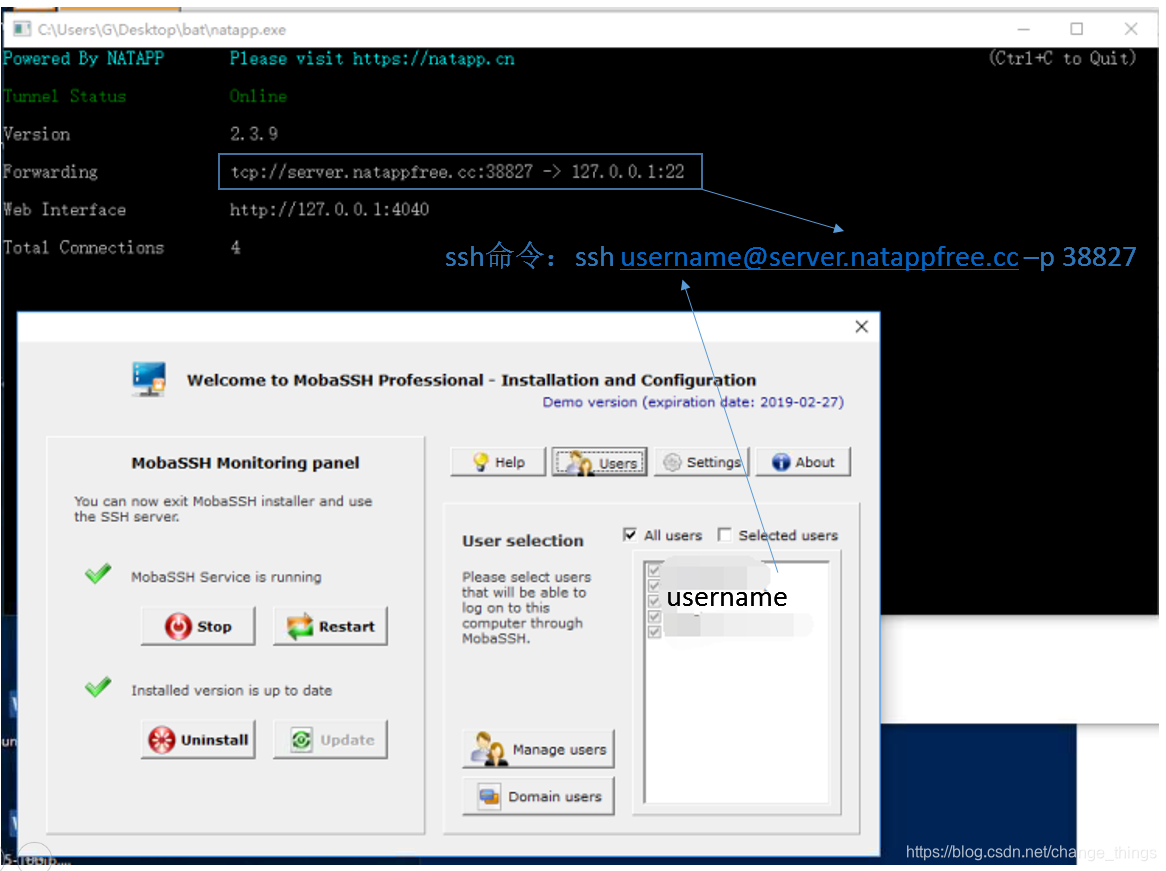Screen dimensions: 1166x871
Task: Click the lightbulb Help icon
Action: tap(480, 462)
